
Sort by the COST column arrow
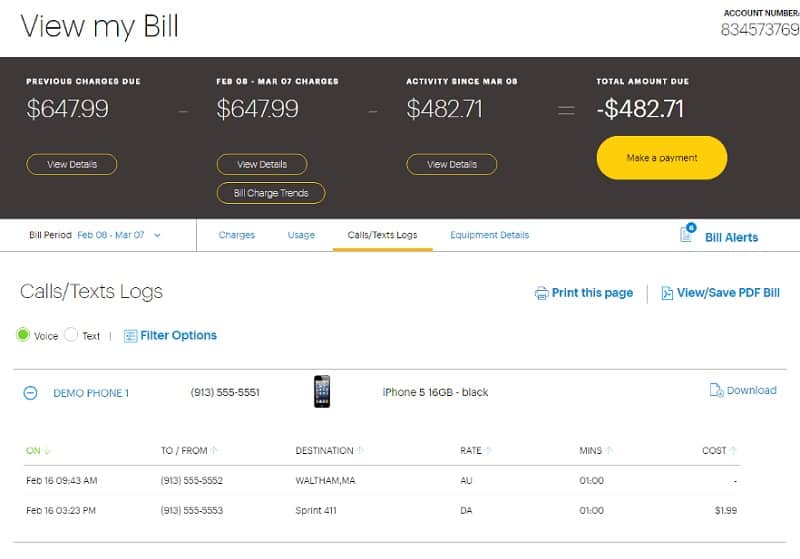(x=734, y=451)
